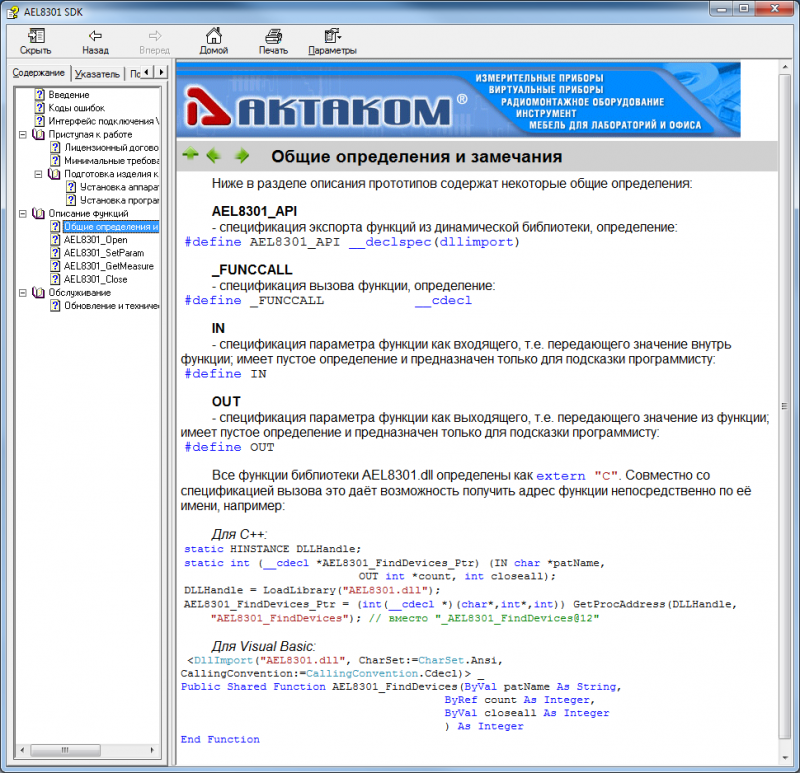Viewport: 800px width, 773px height.
Task: Click the book icon next to Подготовка изделия
Action: [54, 174]
